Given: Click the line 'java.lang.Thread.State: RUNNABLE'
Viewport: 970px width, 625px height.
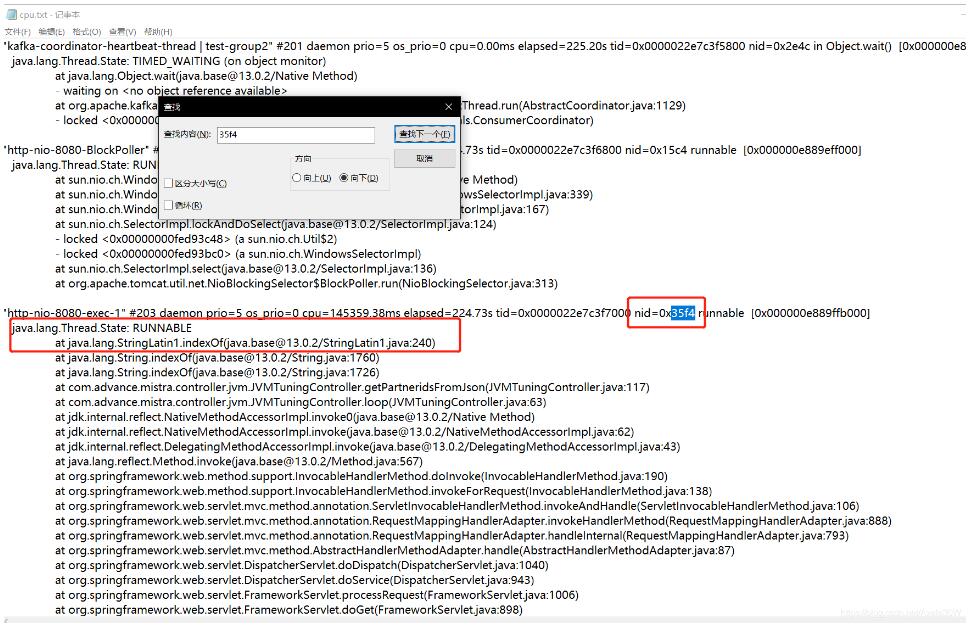Looking at the screenshot, I should tap(102, 328).
